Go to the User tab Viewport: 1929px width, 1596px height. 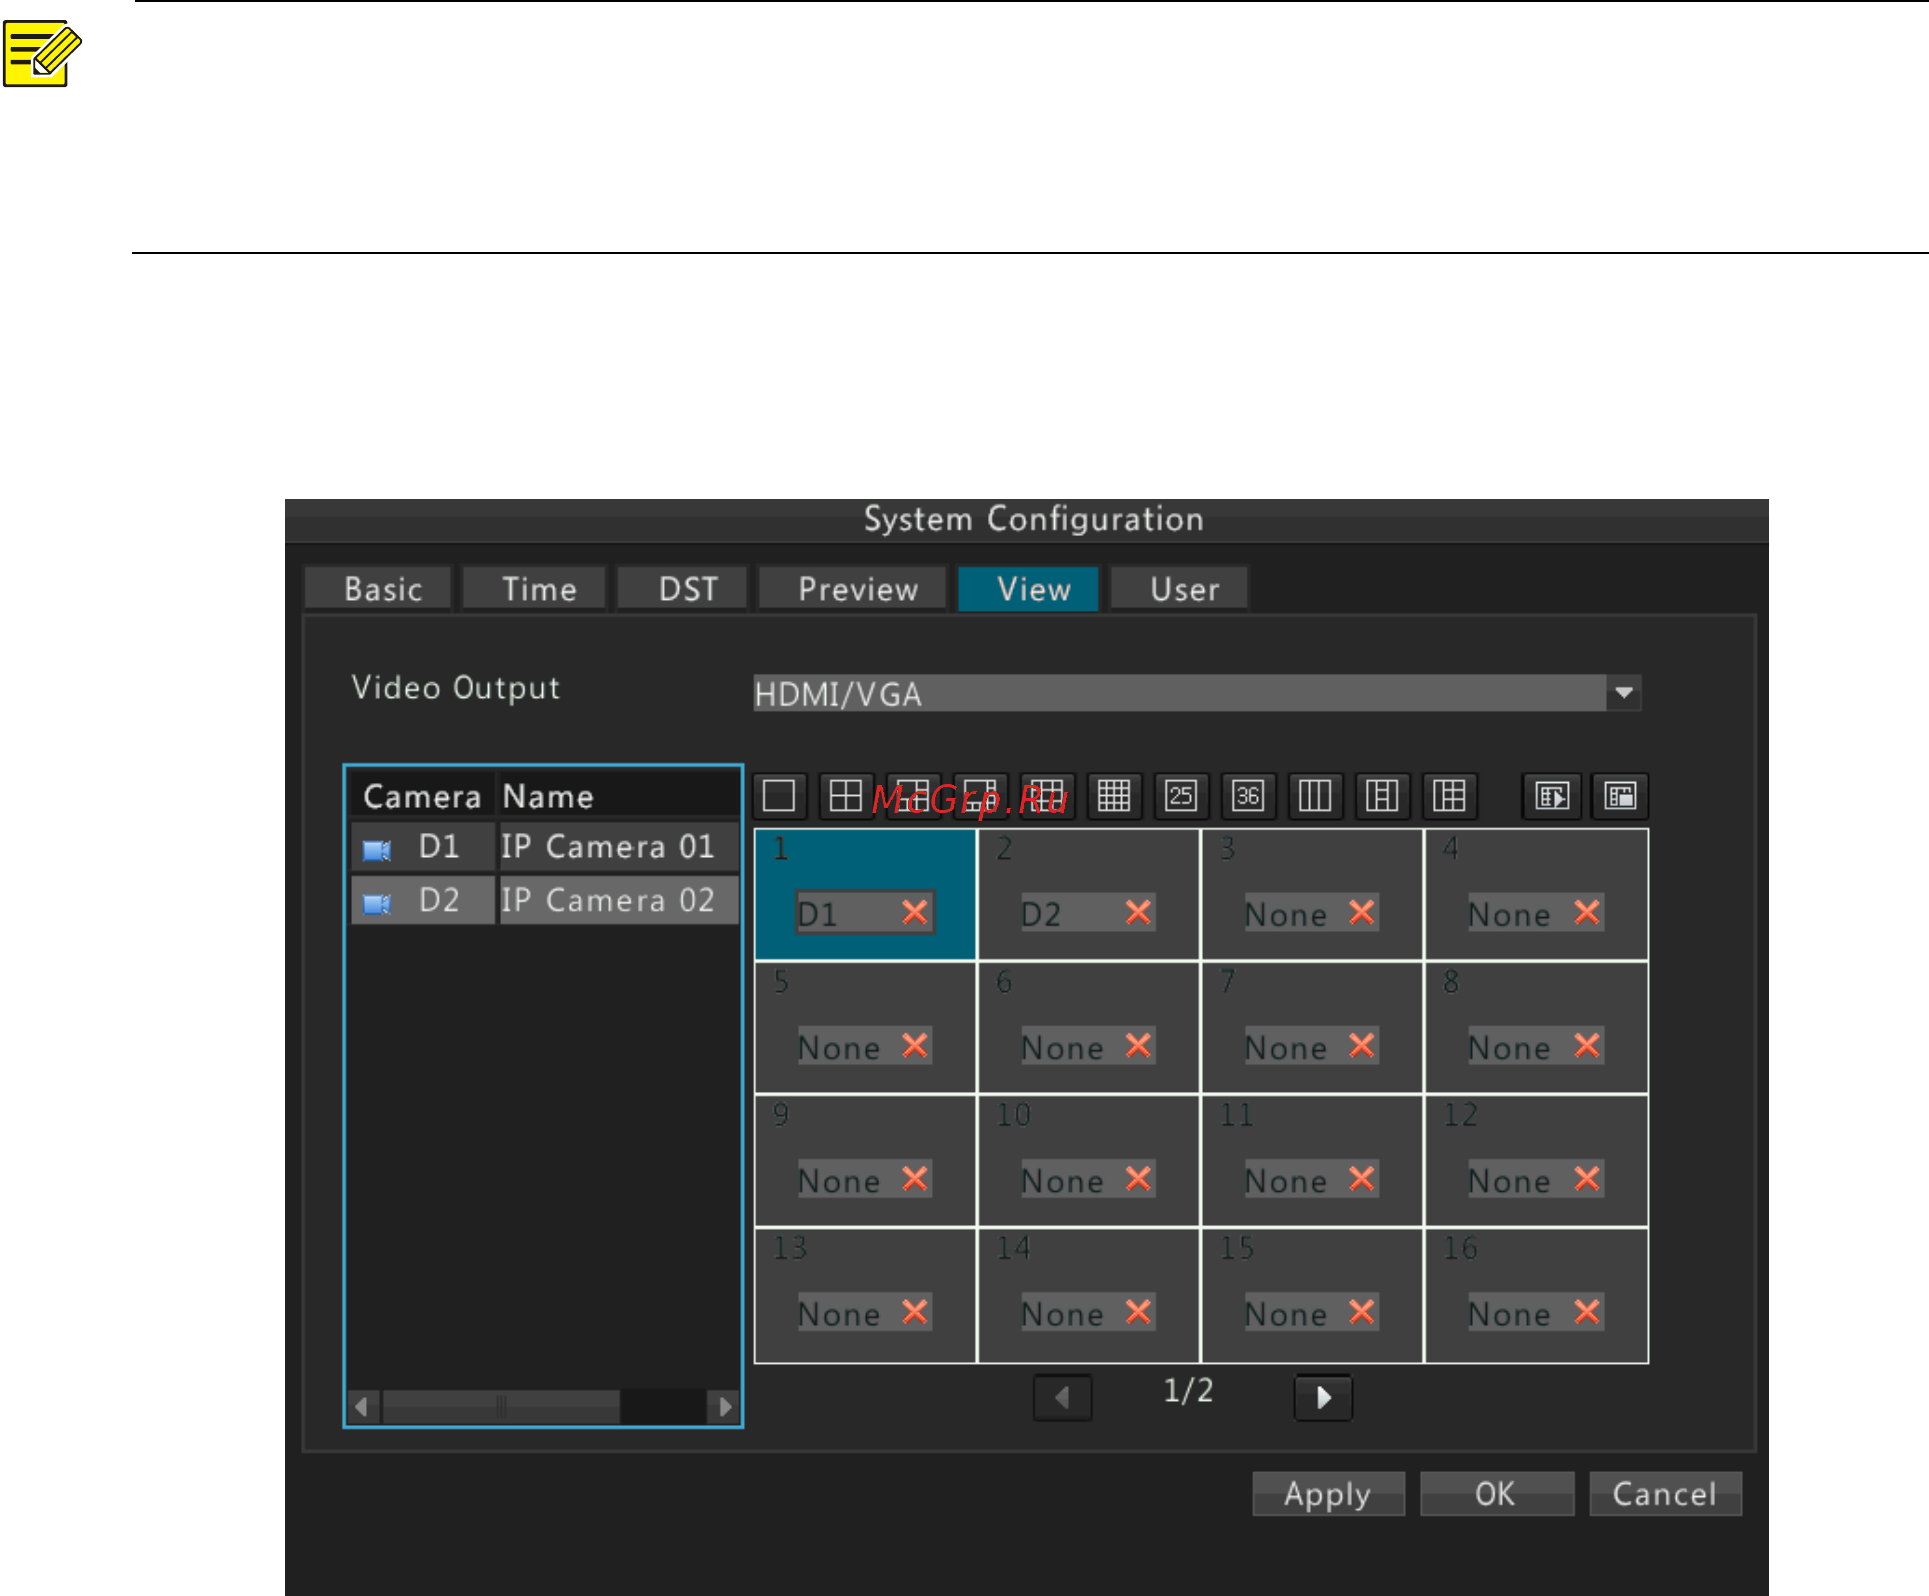1180,588
